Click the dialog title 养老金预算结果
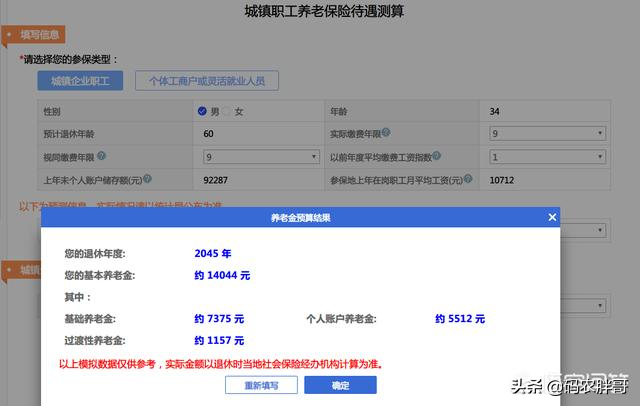The width and height of the screenshot is (640, 406). click(x=300, y=217)
